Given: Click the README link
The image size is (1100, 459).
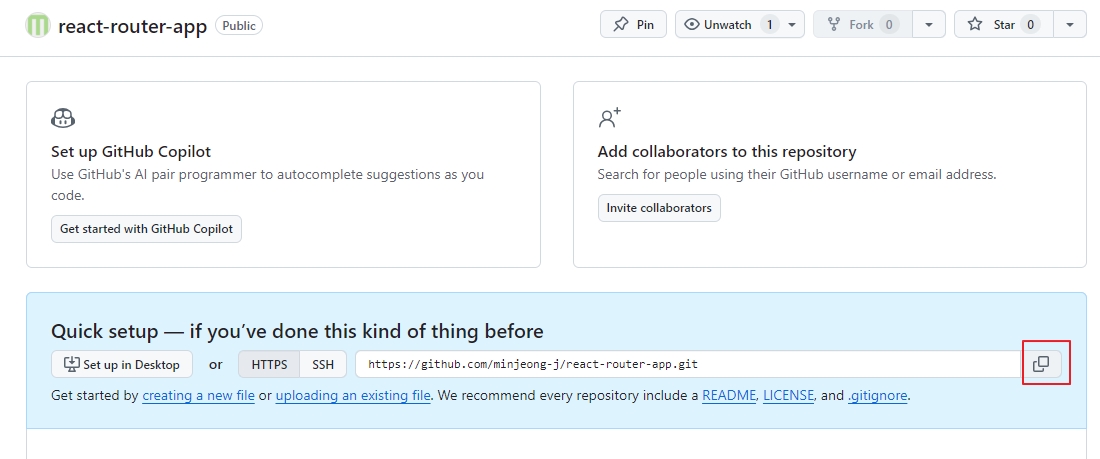Looking at the screenshot, I should pyautogui.click(x=729, y=396).
